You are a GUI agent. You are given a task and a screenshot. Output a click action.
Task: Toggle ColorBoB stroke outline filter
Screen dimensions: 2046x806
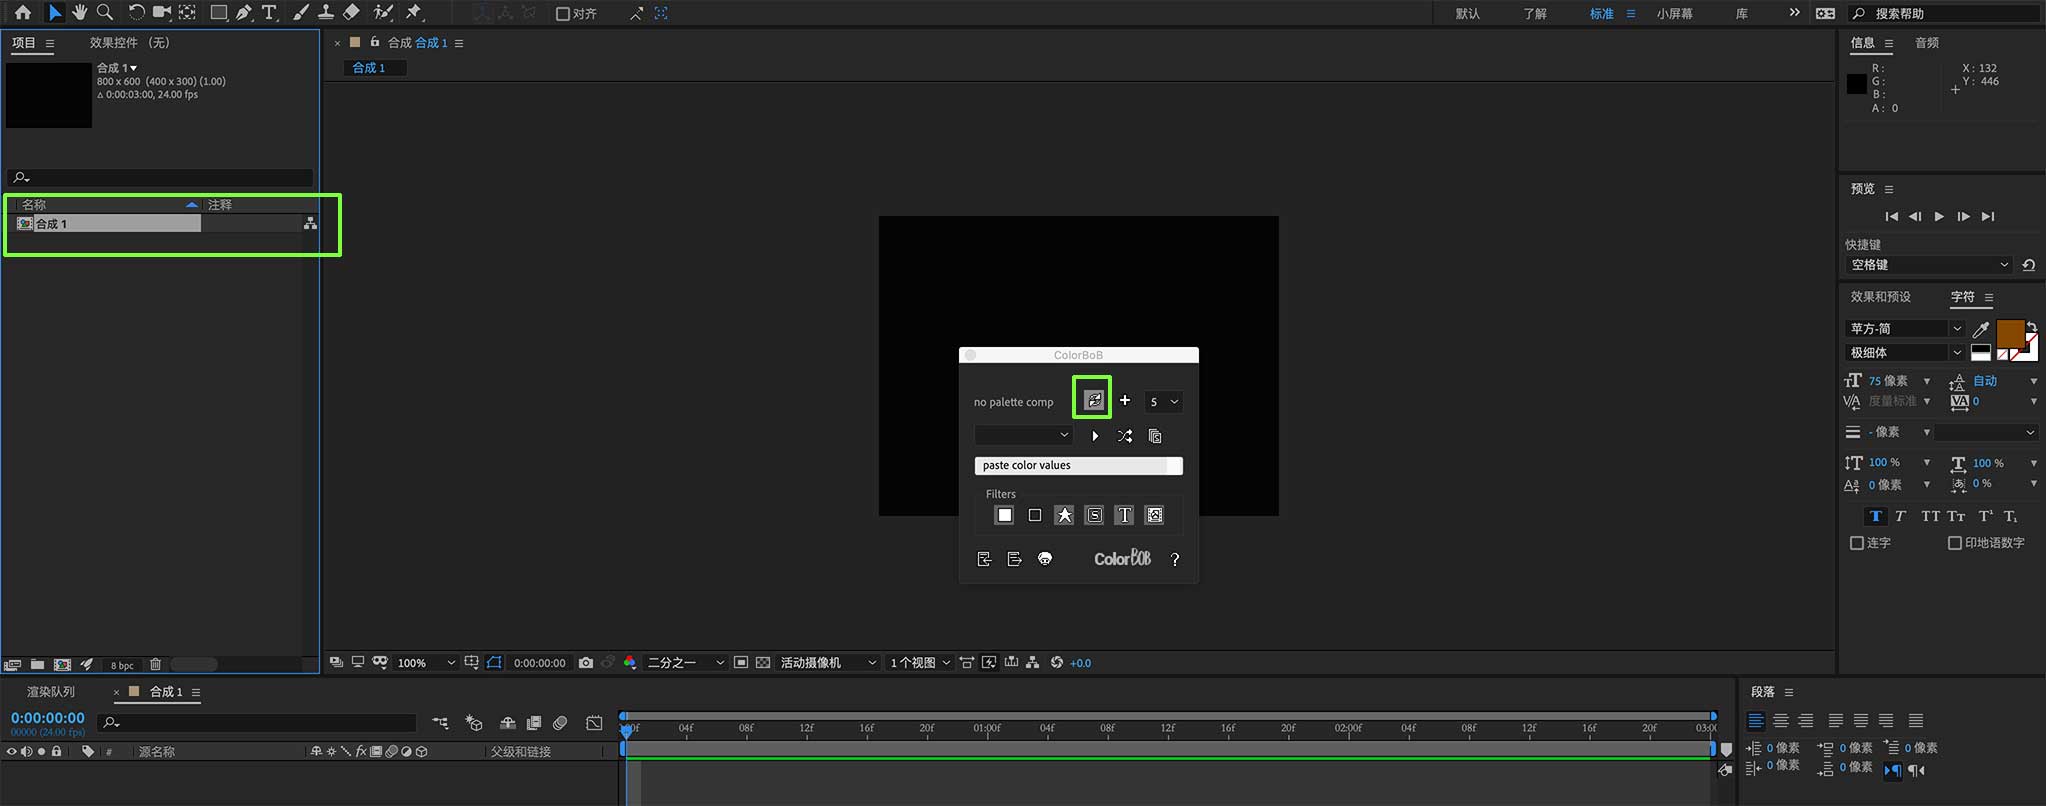pyautogui.click(x=1035, y=515)
